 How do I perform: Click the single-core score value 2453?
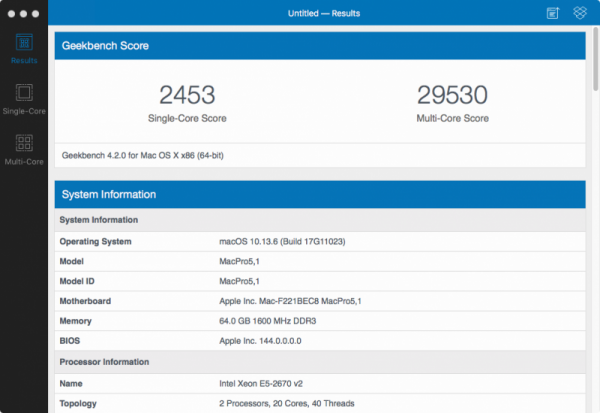point(187,96)
